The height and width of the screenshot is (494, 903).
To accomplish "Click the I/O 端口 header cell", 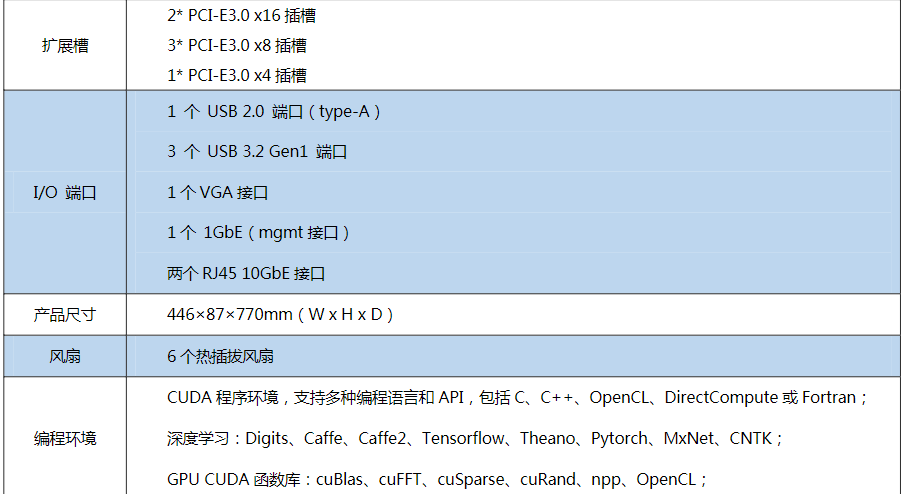I will pos(65,193).
